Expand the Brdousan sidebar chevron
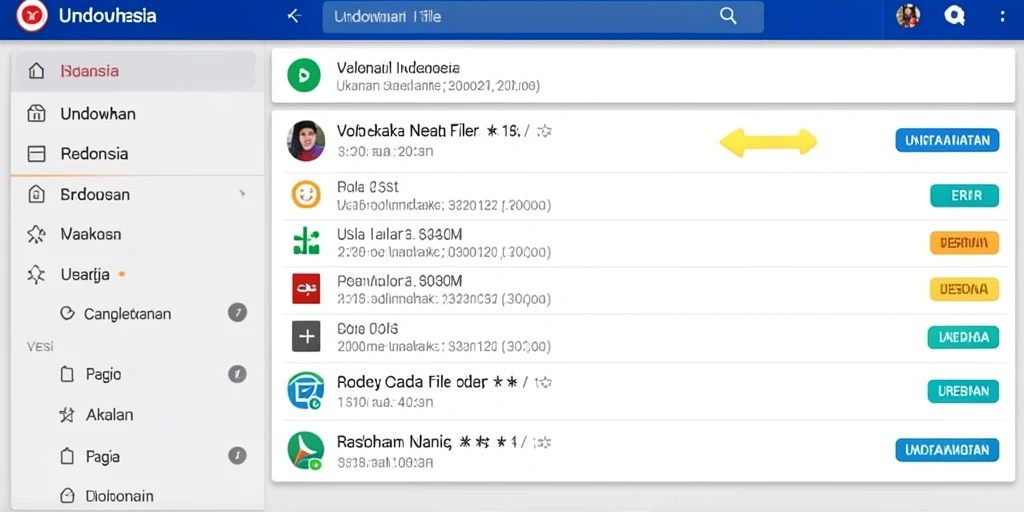 click(x=242, y=194)
